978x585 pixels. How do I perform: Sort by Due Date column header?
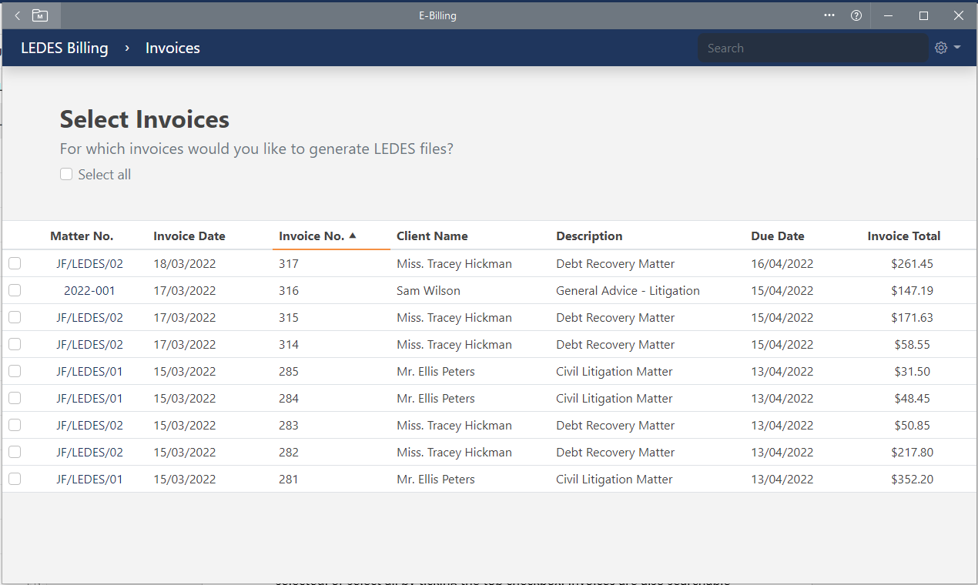click(777, 236)
